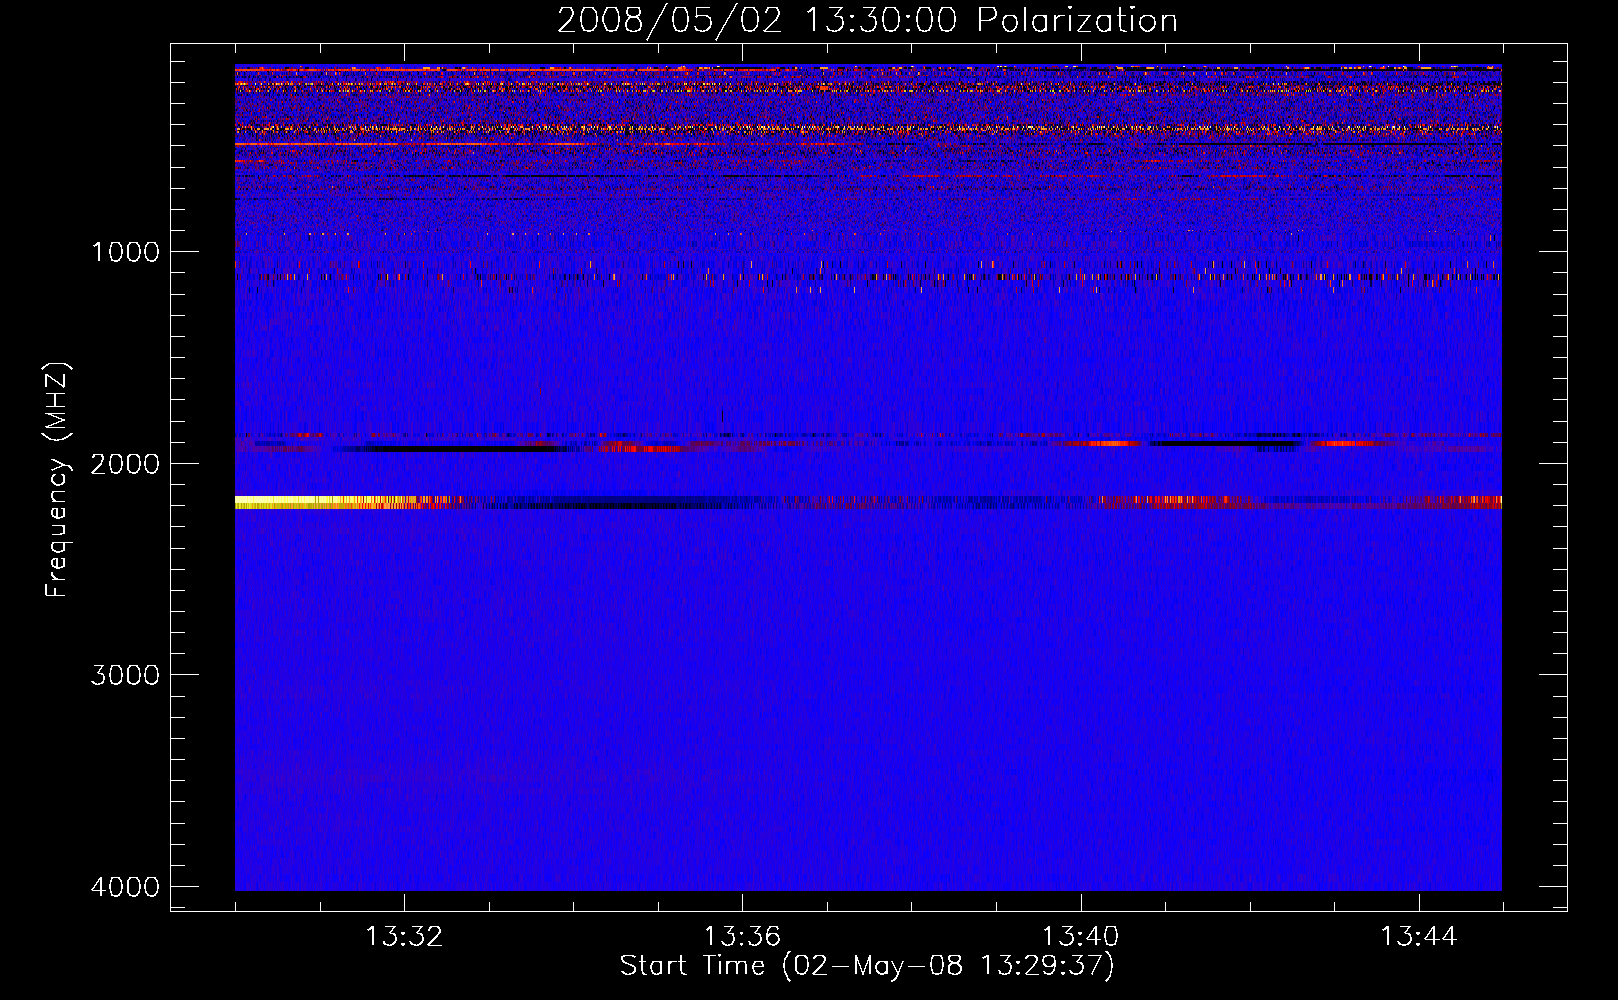
Task: Click the 4000 frequency tick label
Action: [x=125, y=887]
